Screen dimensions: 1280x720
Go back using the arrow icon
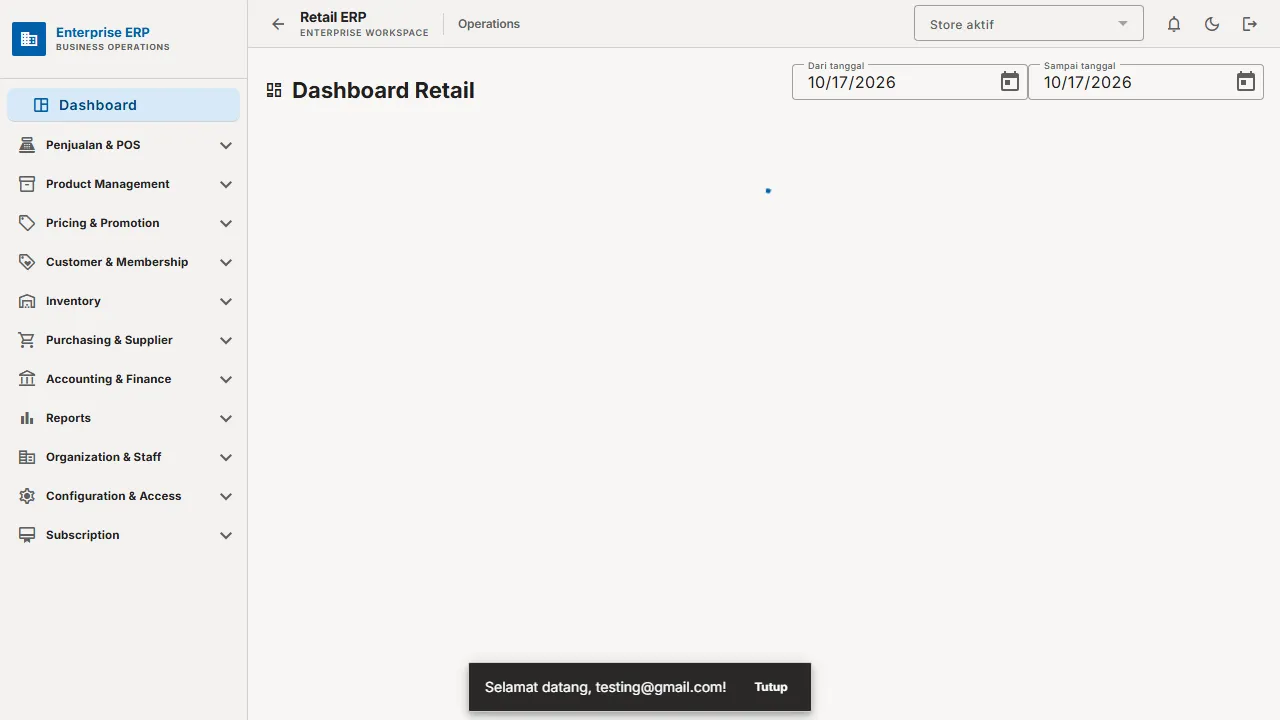(x=278, y=24)
